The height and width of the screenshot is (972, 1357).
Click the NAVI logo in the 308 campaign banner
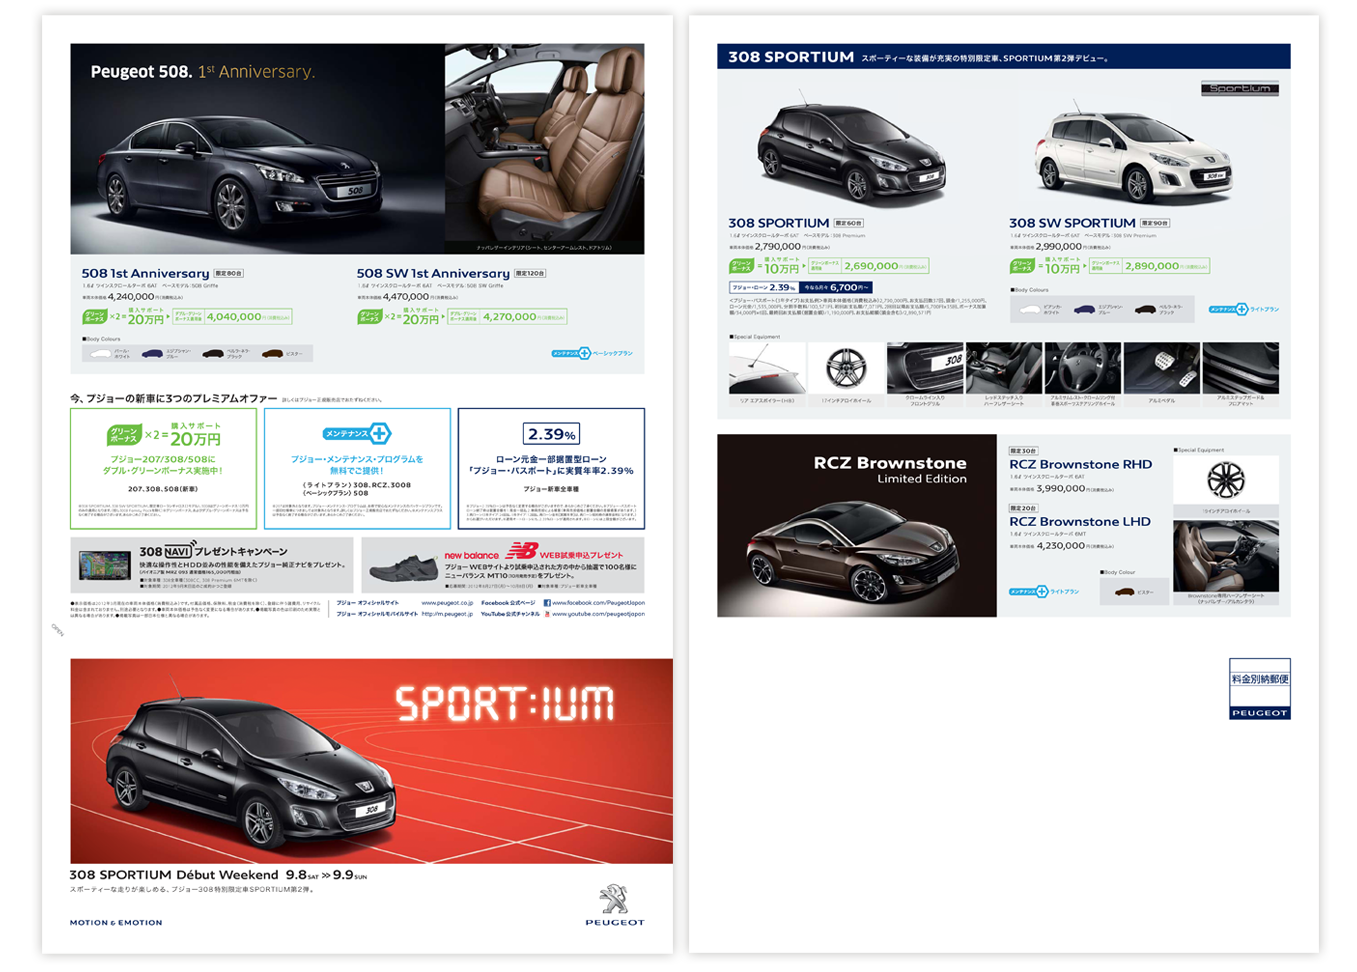179,551
